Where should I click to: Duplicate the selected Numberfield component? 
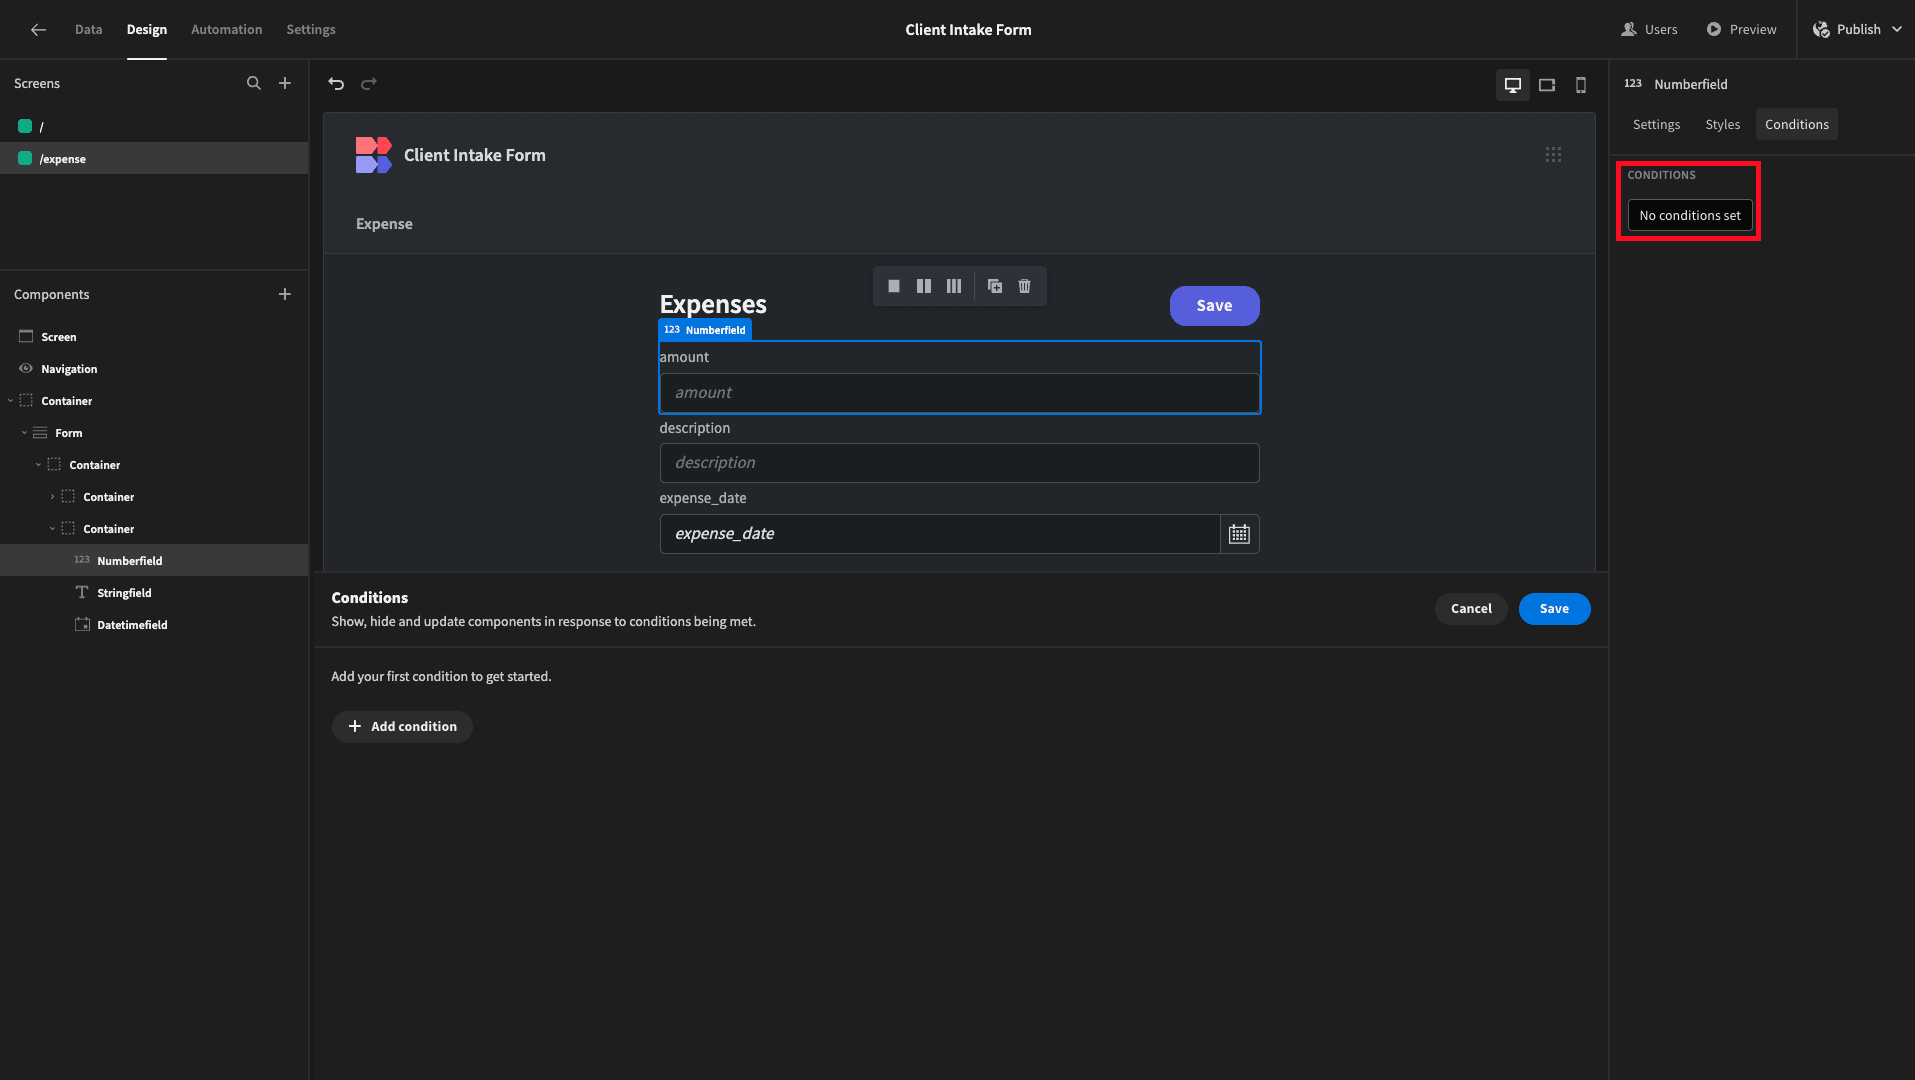[995, 287]
